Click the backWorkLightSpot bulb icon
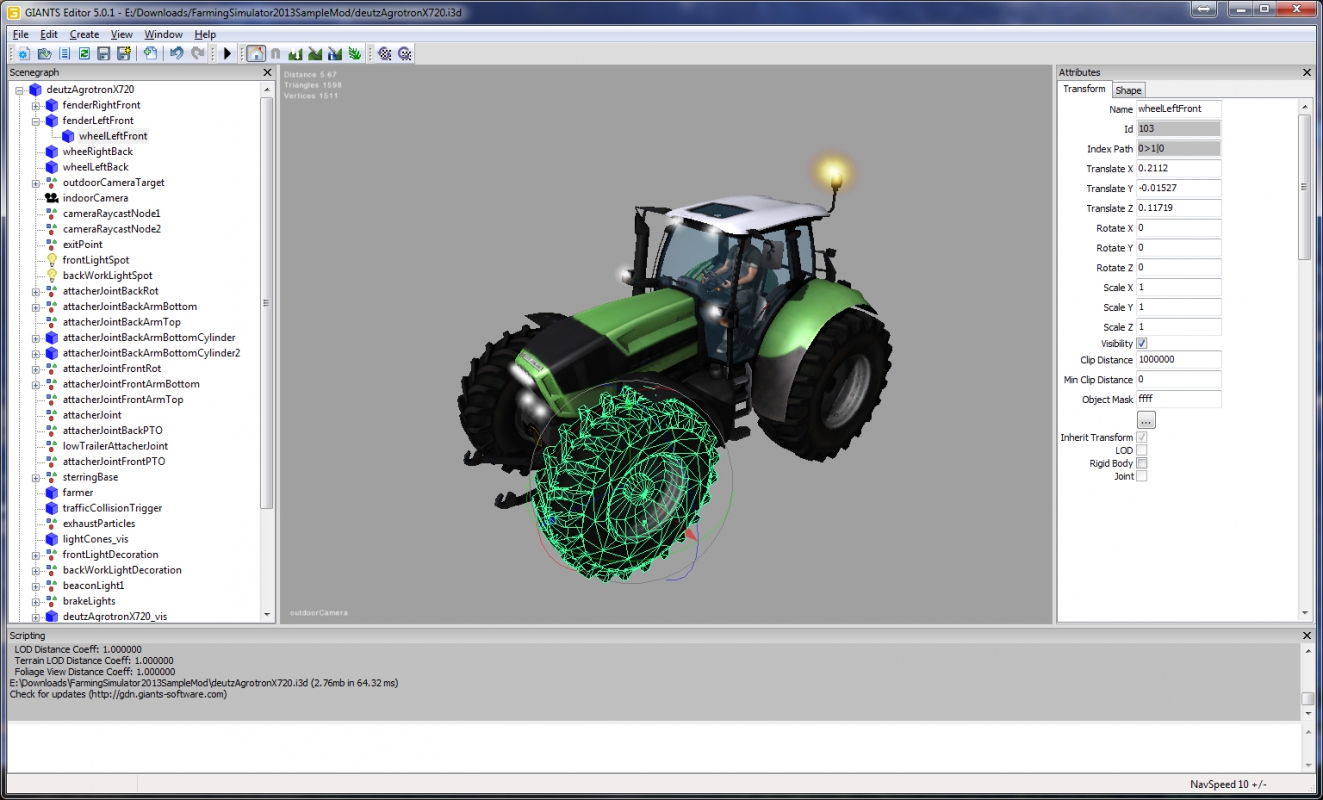1323x800 pixels. (x=51, y=275)
